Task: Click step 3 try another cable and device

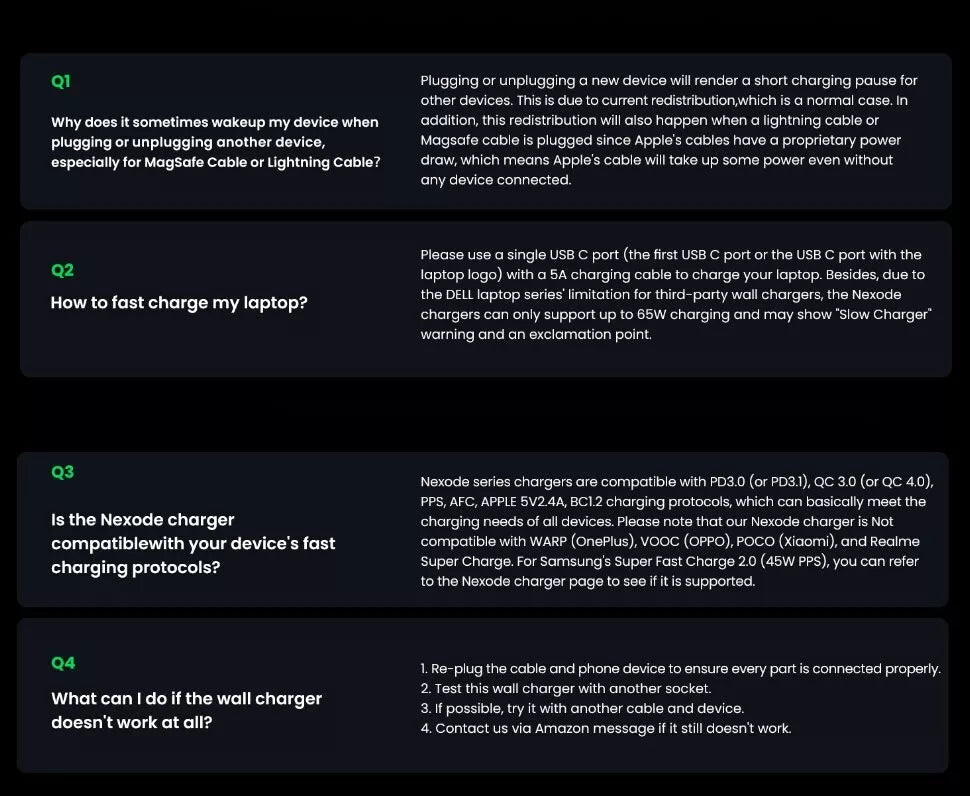Action: [x=582, y=708]
